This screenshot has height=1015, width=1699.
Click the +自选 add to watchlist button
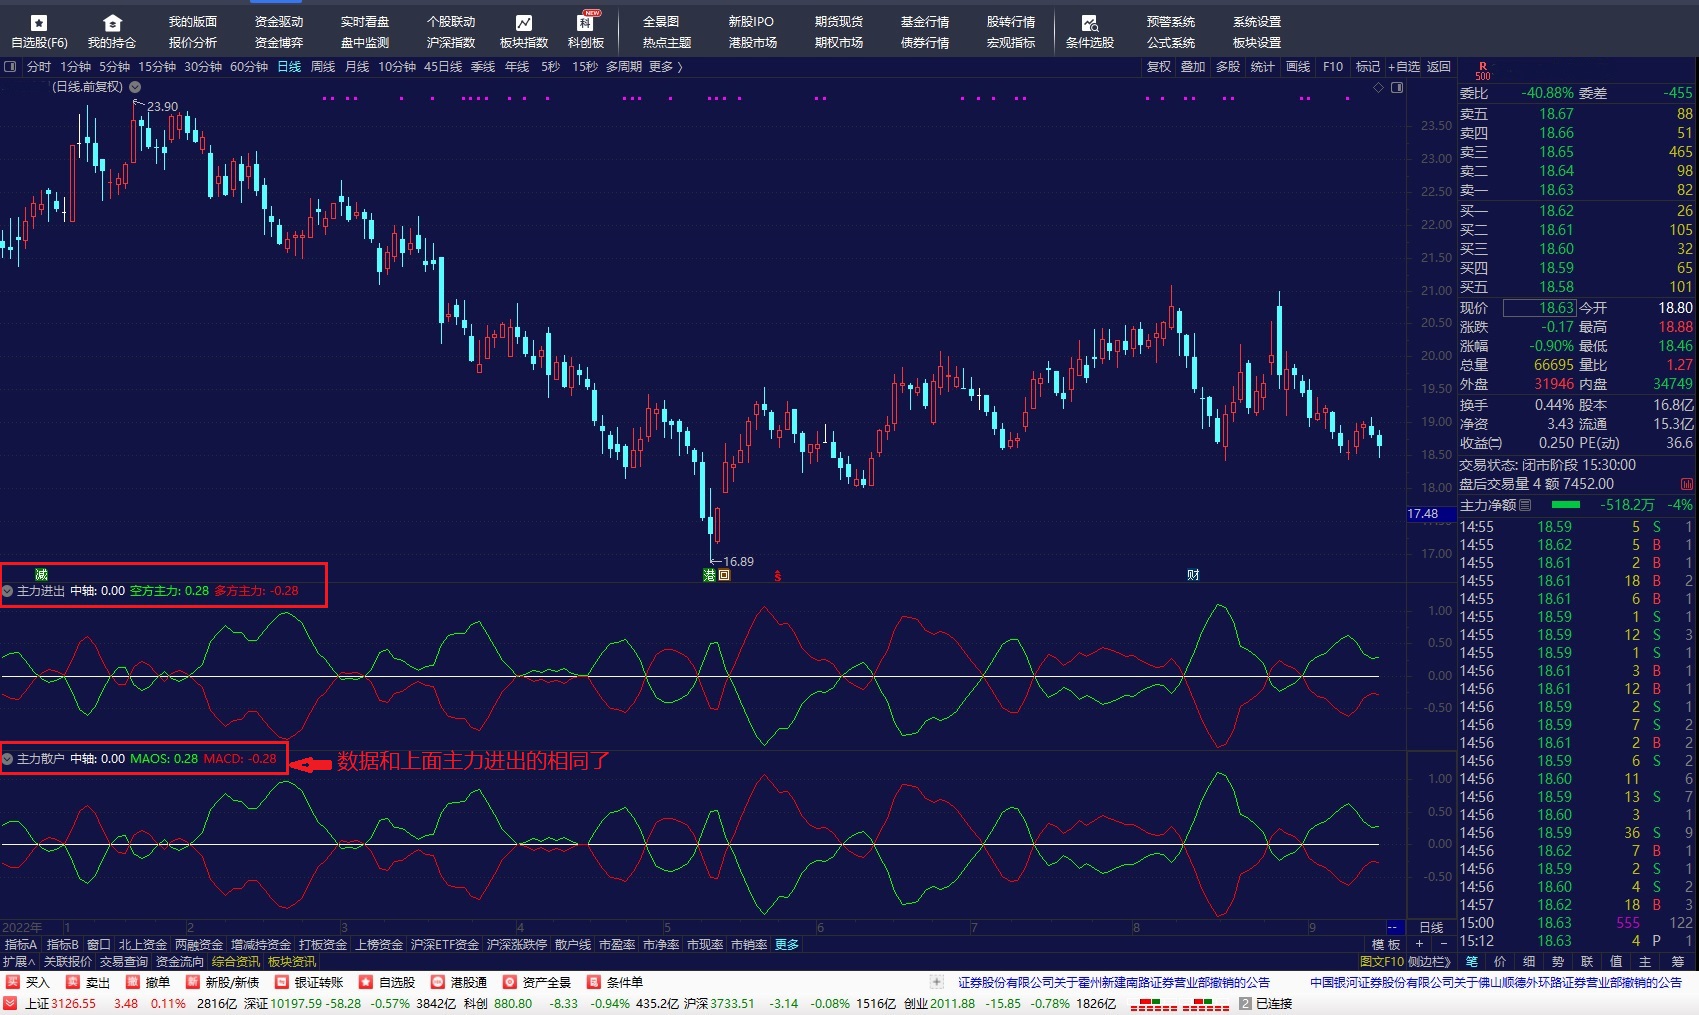click(1403, 67)
